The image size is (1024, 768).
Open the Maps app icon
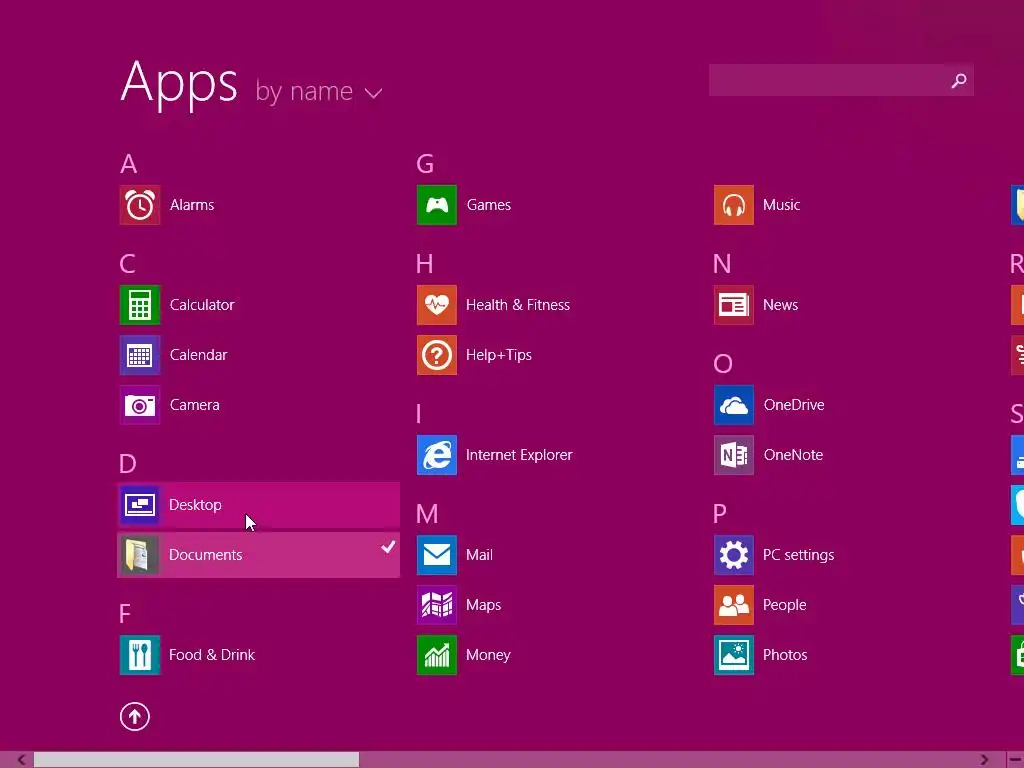click(437, 605)
